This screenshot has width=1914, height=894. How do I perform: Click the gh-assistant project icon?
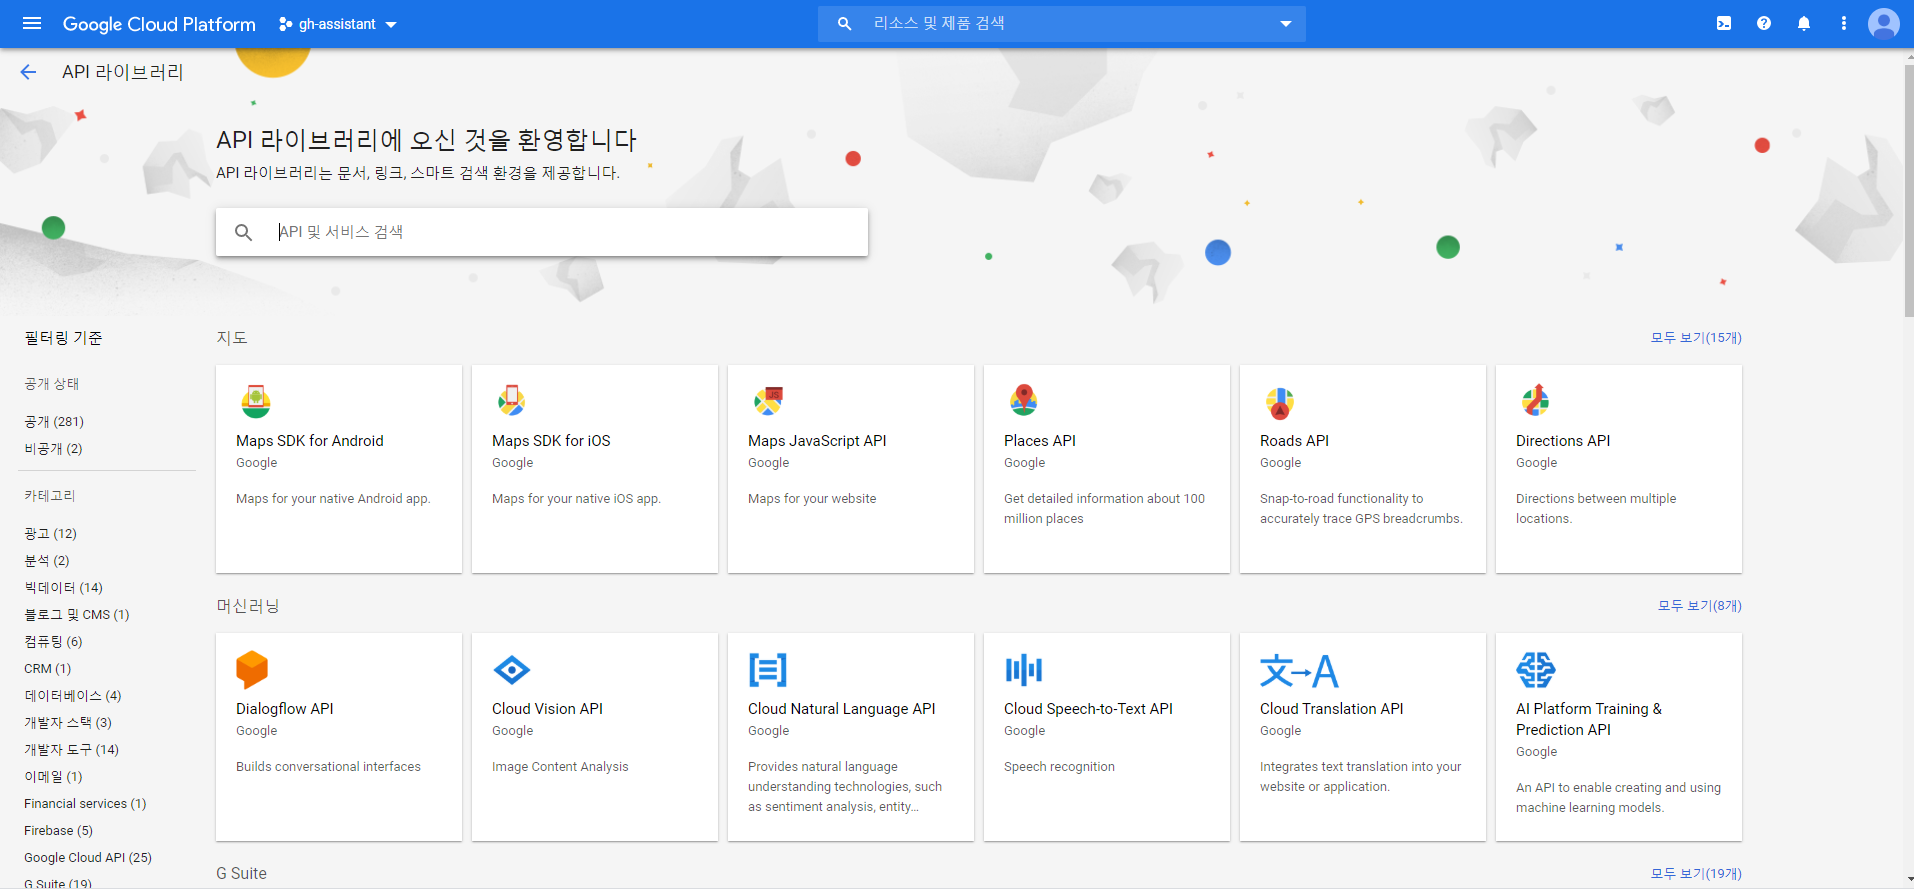click(x=285, y=24)
